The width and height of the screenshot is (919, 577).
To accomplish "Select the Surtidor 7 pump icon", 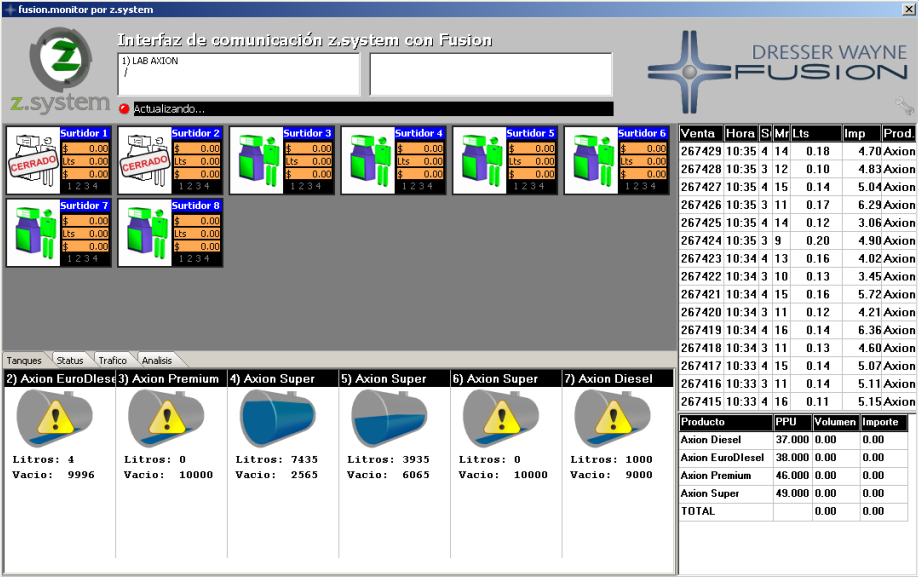I will point(33,233).
